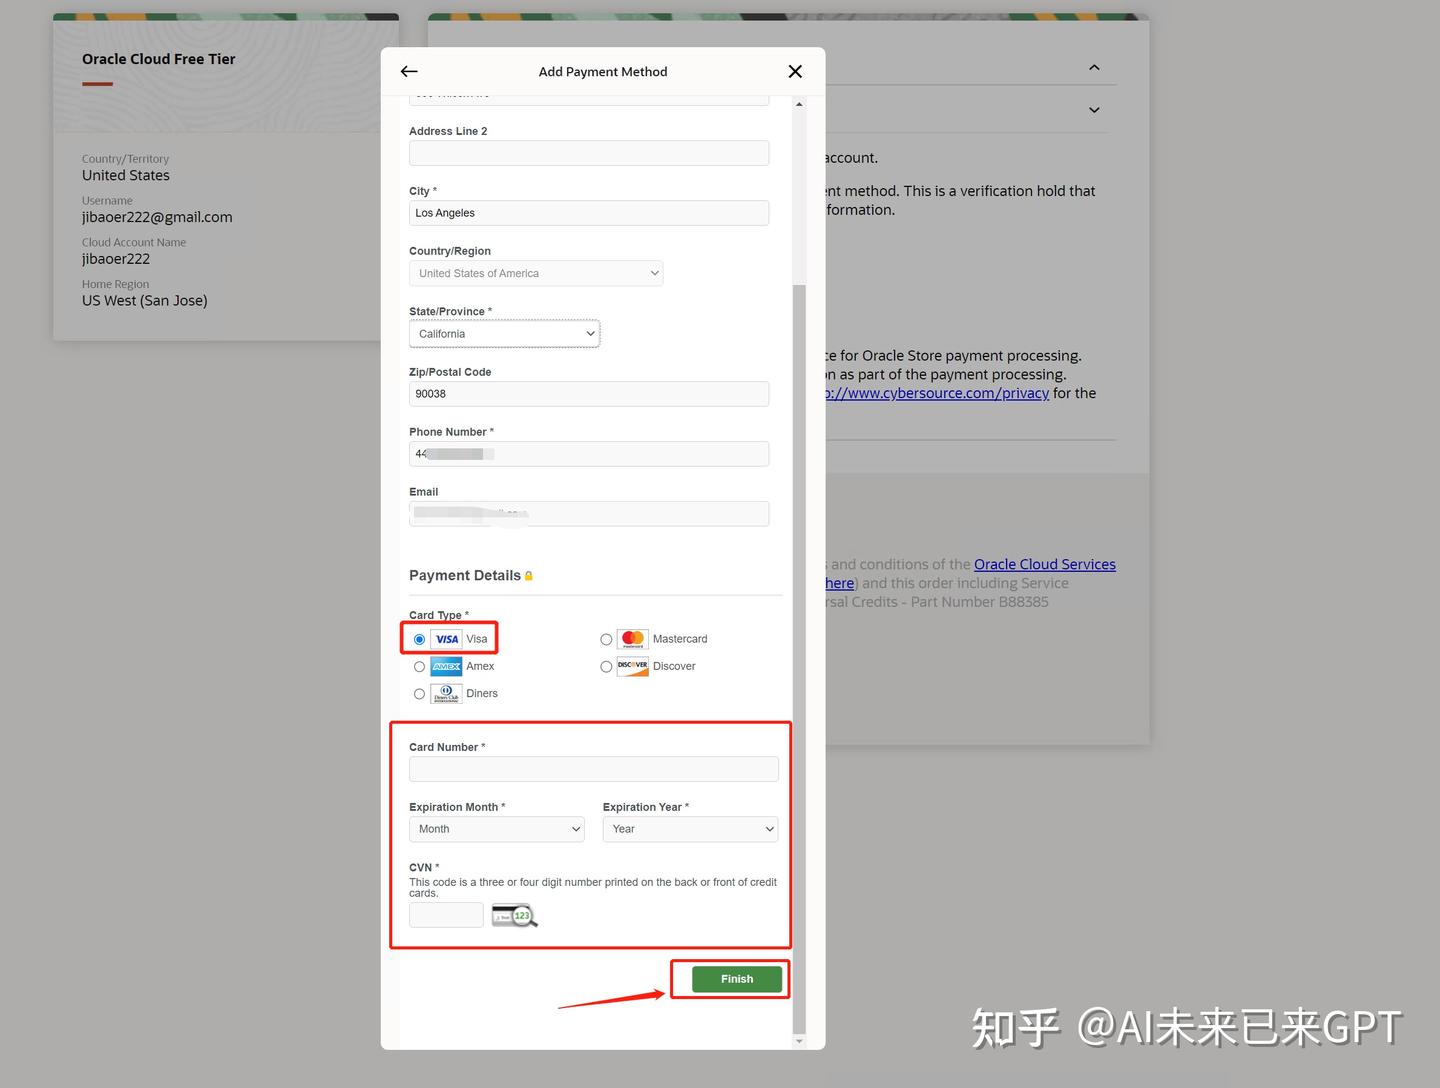
Task: Click the Discover card logo
Action: point(633,666)
